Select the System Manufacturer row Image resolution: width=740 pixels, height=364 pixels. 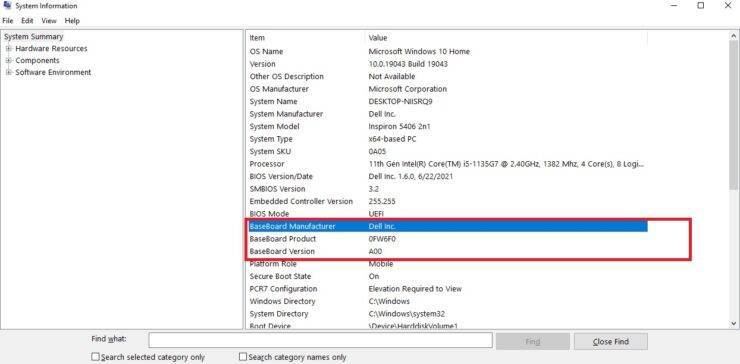[447, 114]
